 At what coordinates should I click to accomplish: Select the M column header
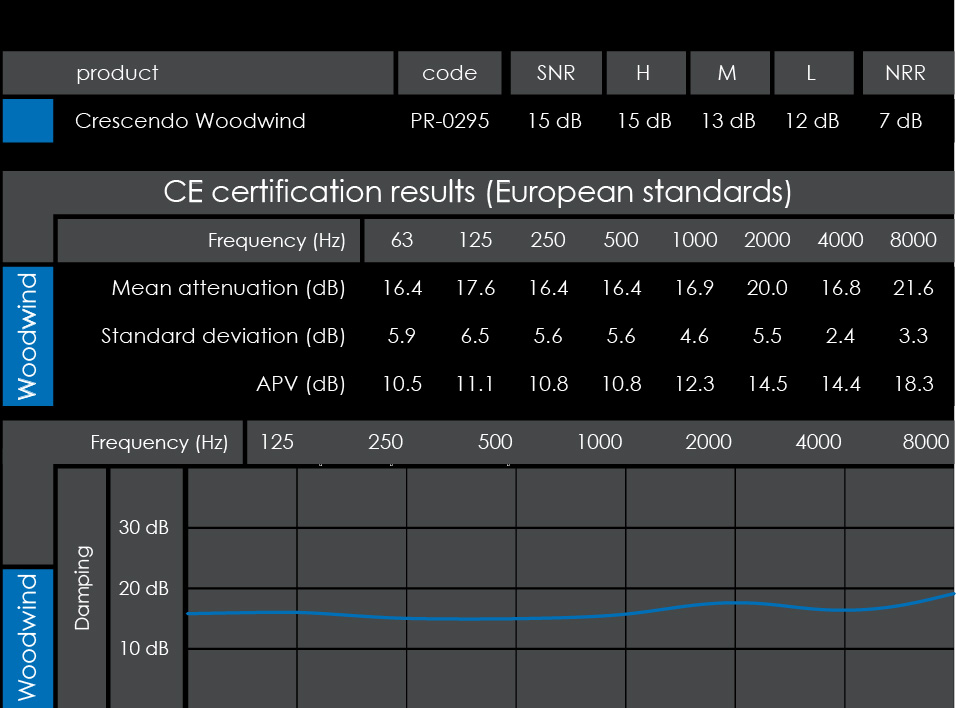tap(730, 73)
